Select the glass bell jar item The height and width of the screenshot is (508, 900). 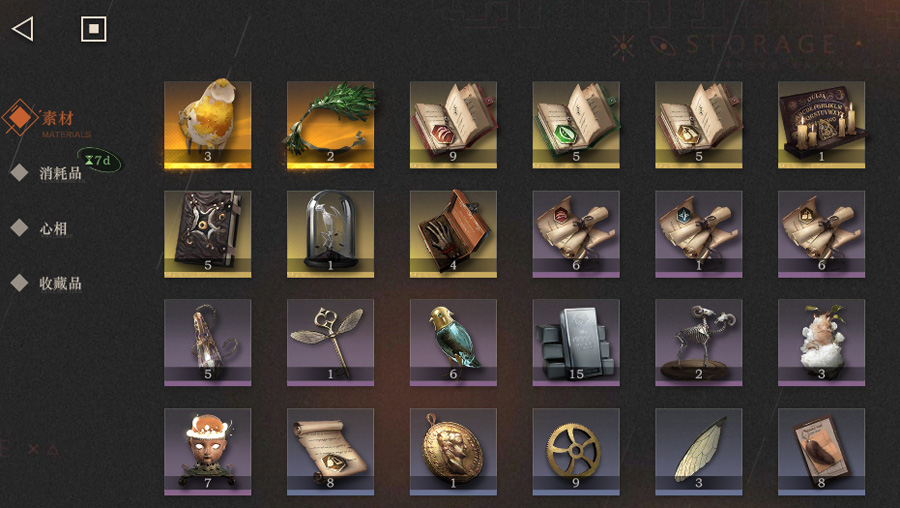(x=331, y=234)
